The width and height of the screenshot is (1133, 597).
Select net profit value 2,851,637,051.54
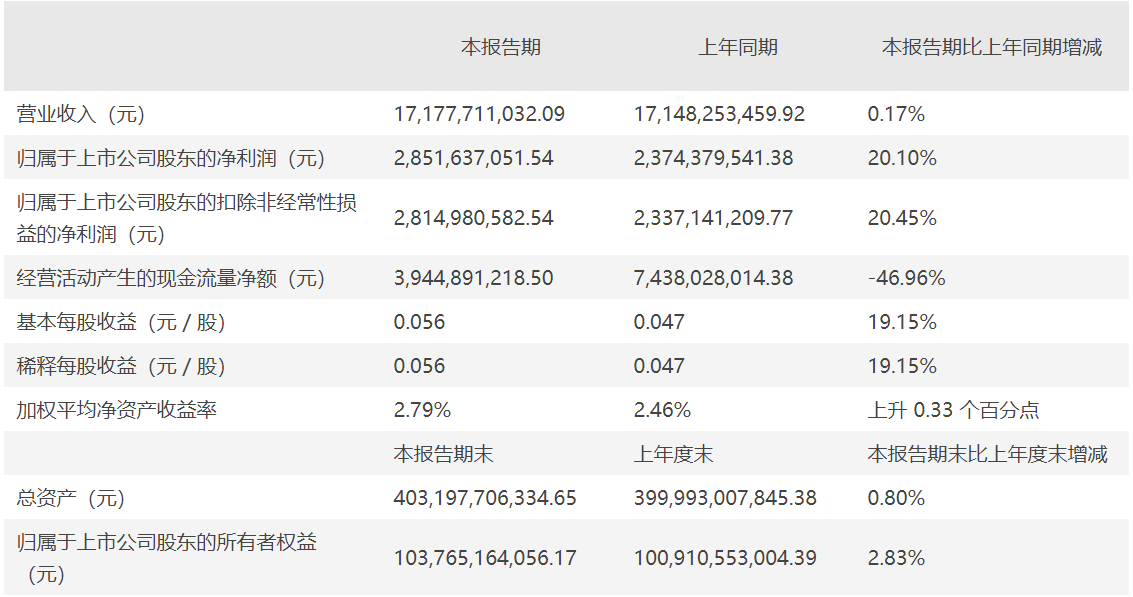[473, 158]
